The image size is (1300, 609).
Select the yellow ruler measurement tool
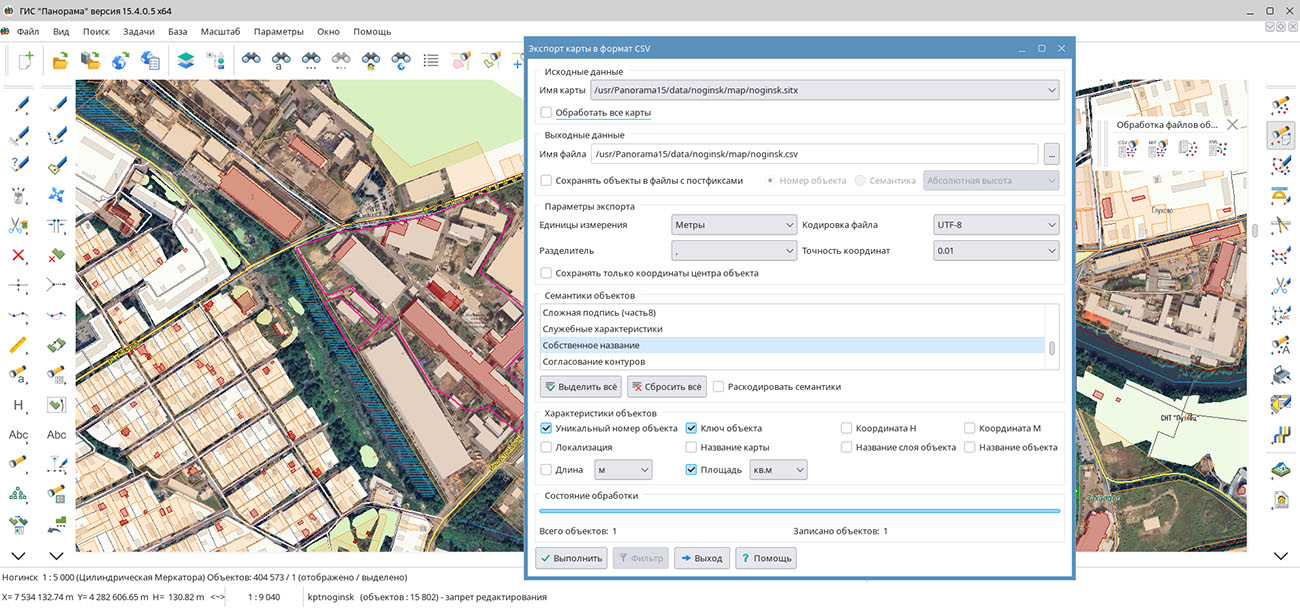point(18,345)
